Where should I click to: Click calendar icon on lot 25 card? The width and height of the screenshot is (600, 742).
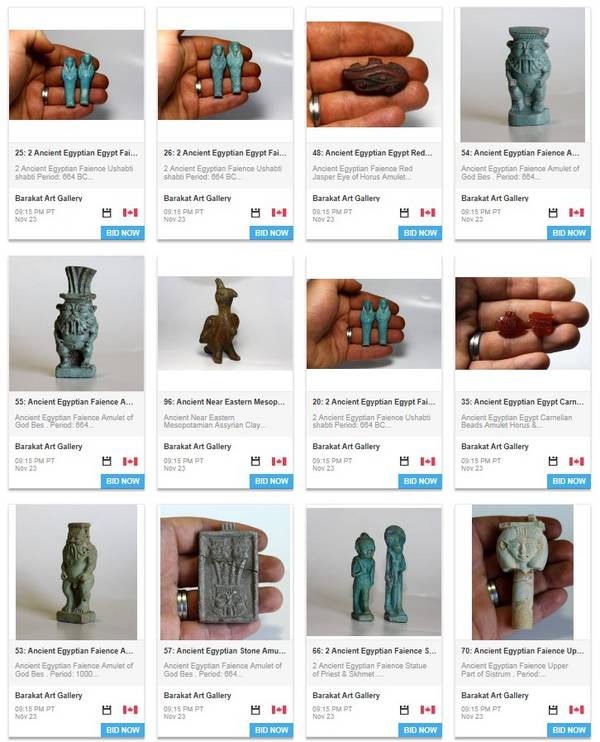click(x=107, y=213)
